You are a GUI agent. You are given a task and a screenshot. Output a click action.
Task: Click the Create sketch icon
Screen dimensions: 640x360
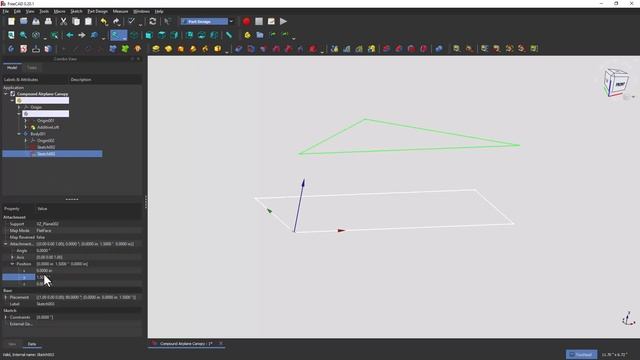[24, 49]
